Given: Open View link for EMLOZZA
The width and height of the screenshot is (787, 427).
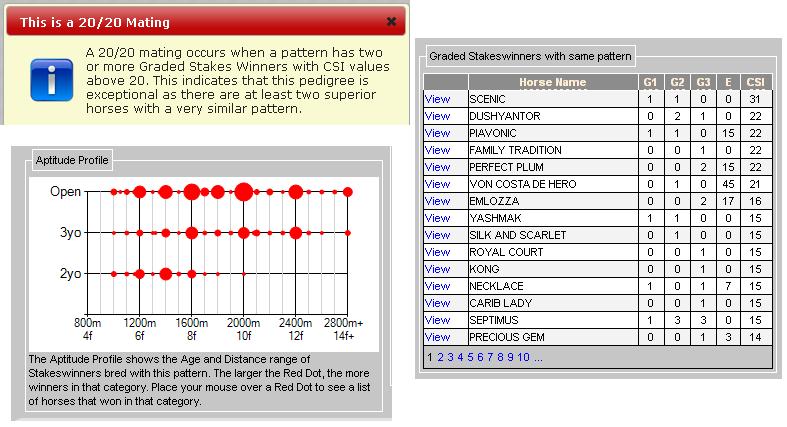Looking at the screenshot, I should pos(437,201).
